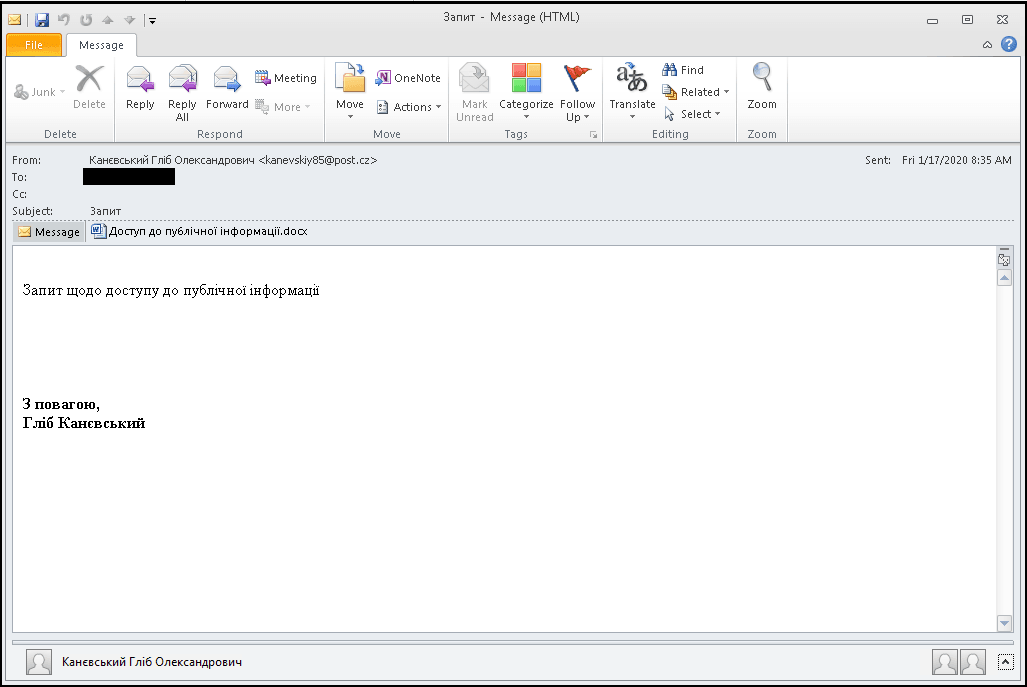The image size is (1027, 687).
Task: Open the File tab
Action: [x=34, y=45]
